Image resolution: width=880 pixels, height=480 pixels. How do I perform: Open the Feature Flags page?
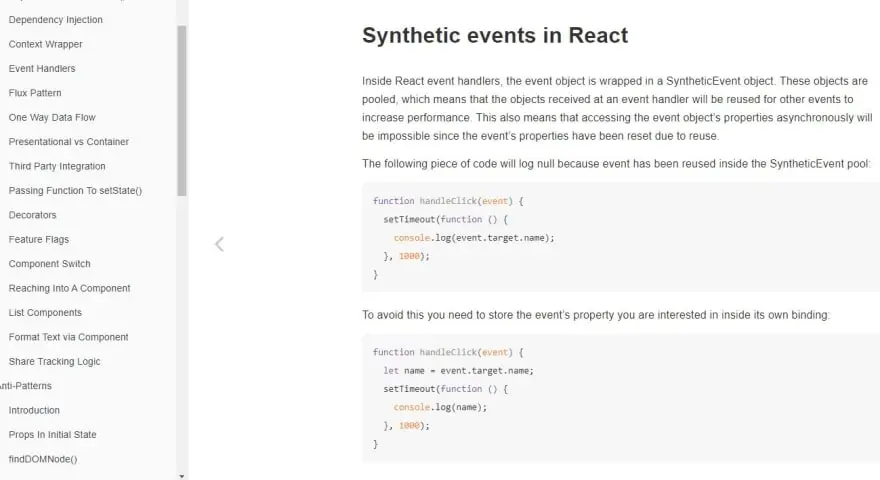coord(39,240)
